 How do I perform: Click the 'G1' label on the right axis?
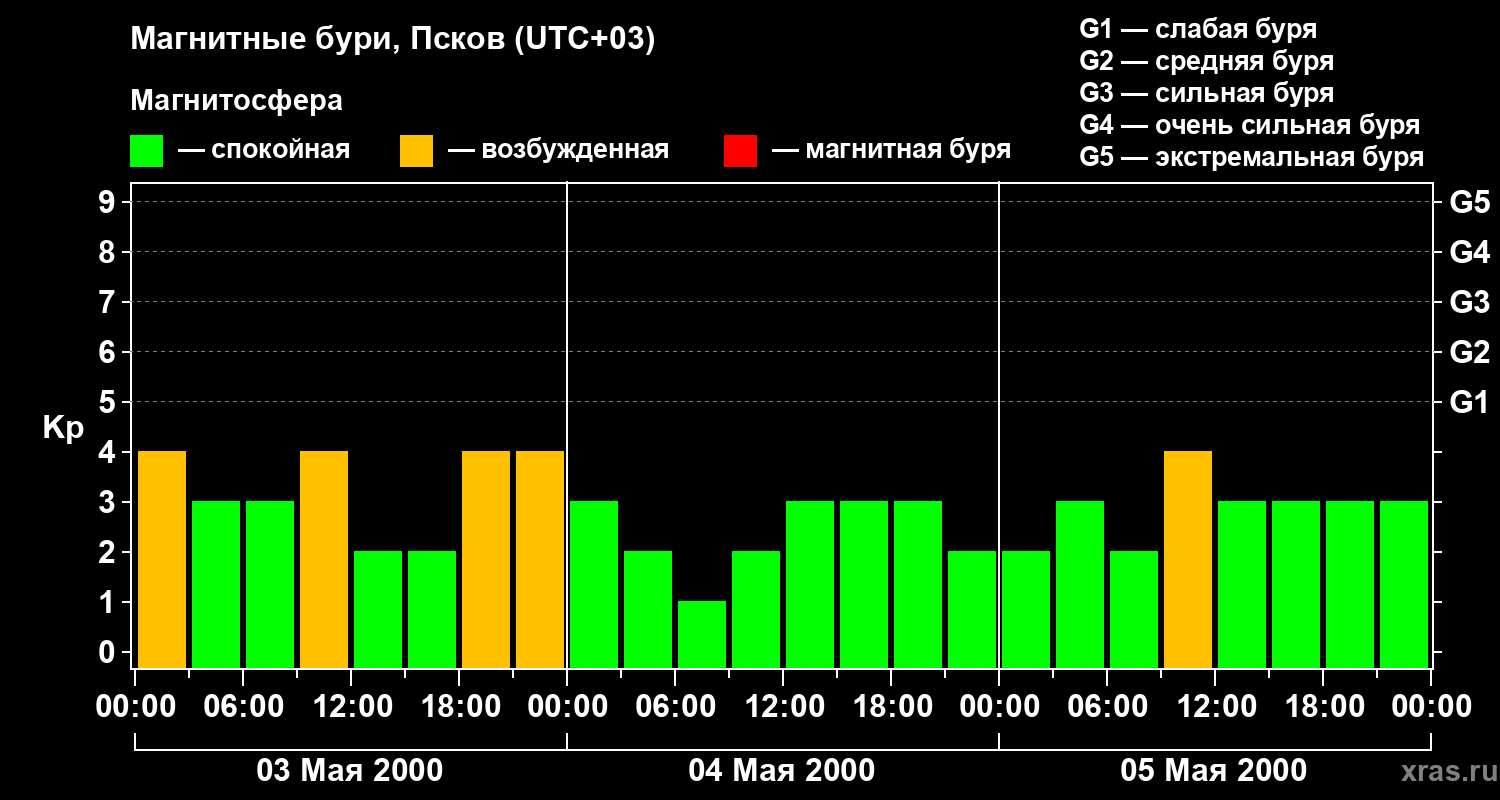click(x=1469, y=402)
